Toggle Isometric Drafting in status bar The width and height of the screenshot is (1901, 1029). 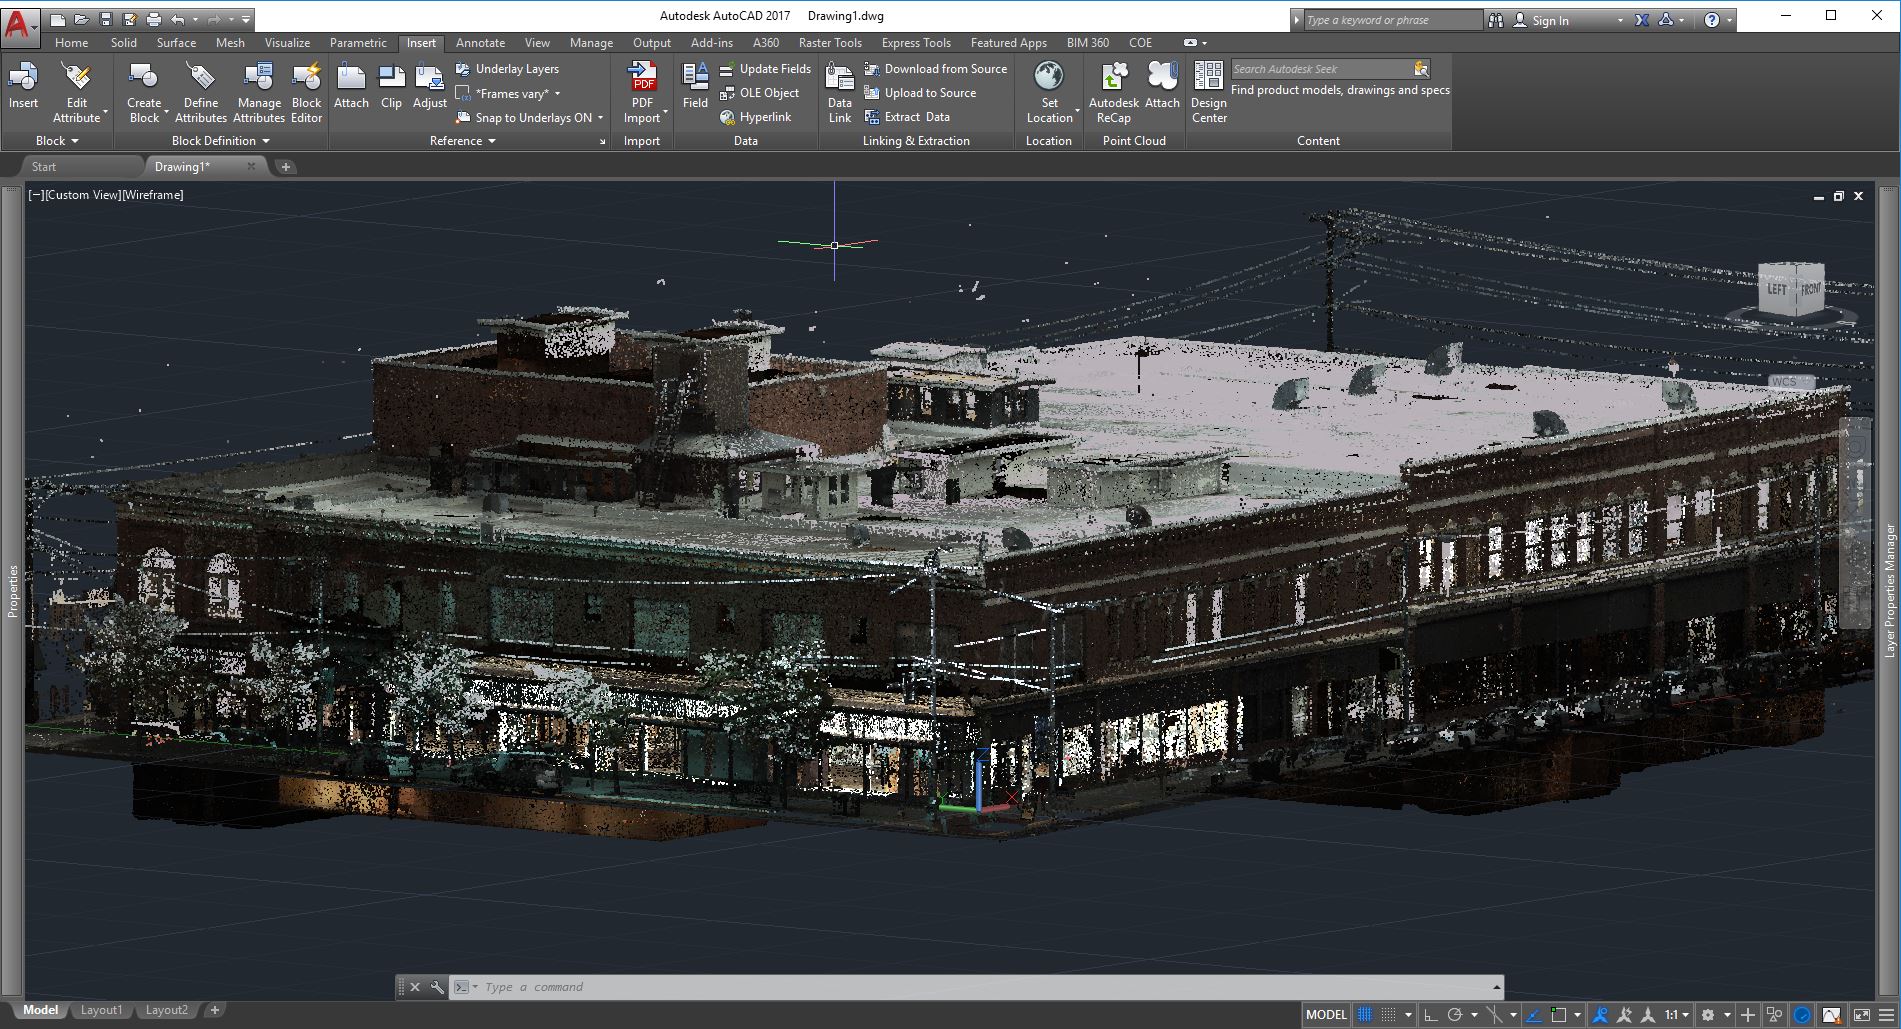1494,1015
